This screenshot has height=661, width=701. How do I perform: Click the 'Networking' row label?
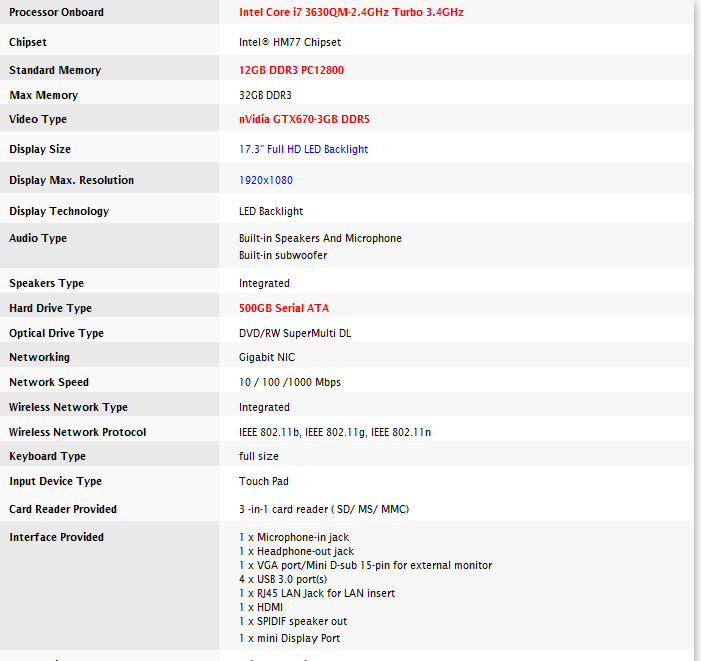pyautogui.click(x=39, y=357)
